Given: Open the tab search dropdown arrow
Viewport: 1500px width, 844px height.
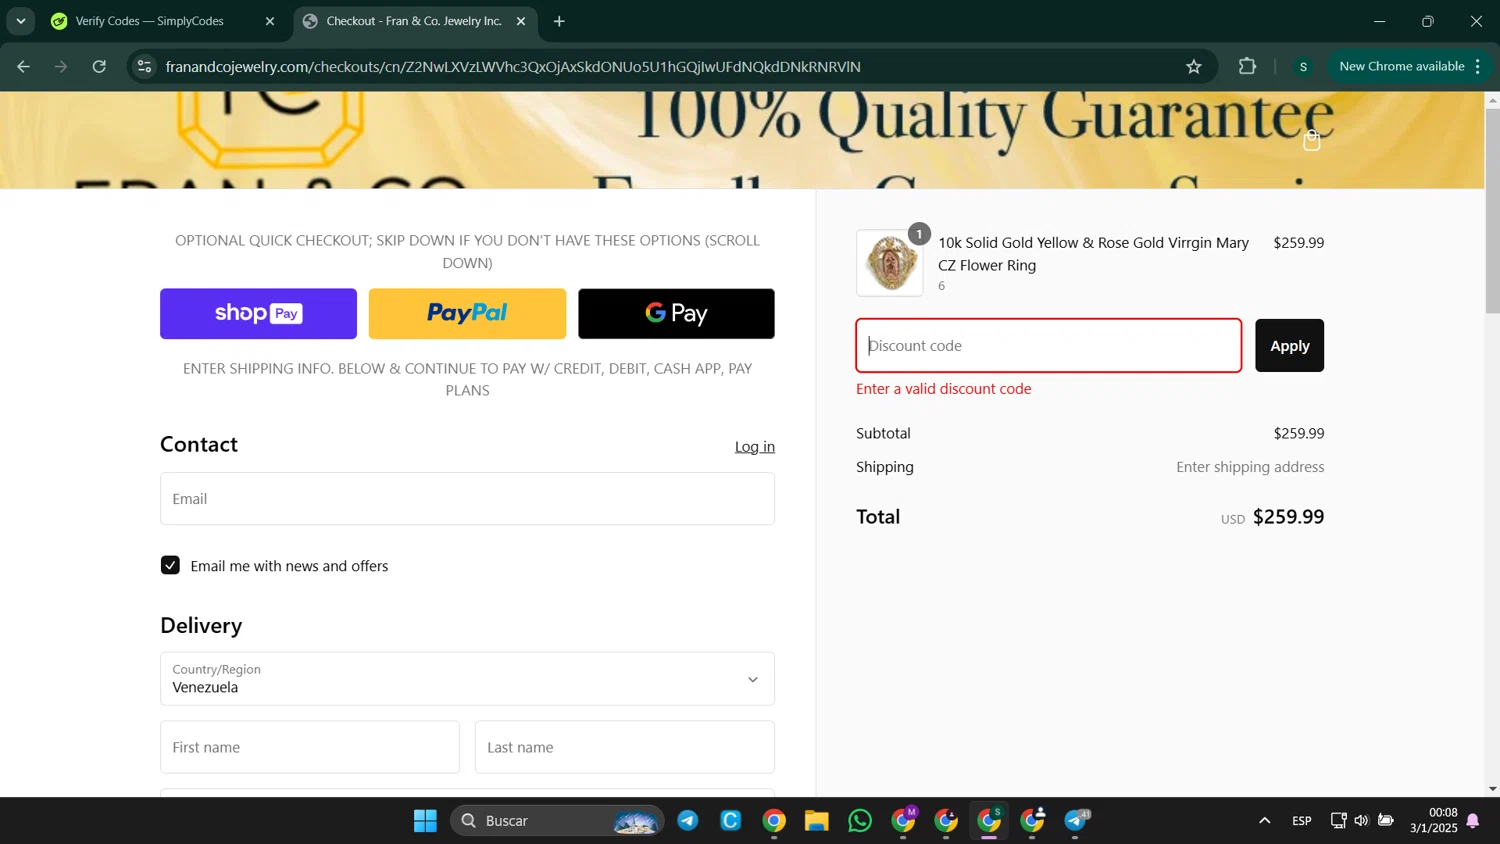Looking at the screenshot, I should click(x=21, y=21).
